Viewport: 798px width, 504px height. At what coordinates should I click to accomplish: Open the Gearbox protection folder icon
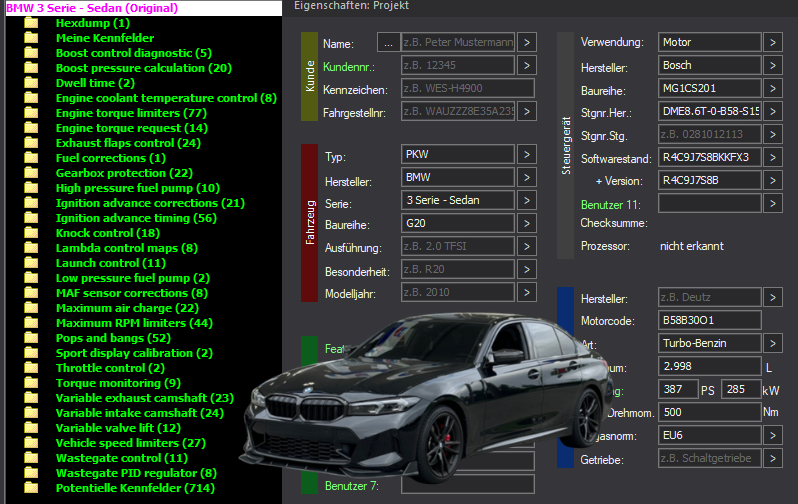[32, 173]
